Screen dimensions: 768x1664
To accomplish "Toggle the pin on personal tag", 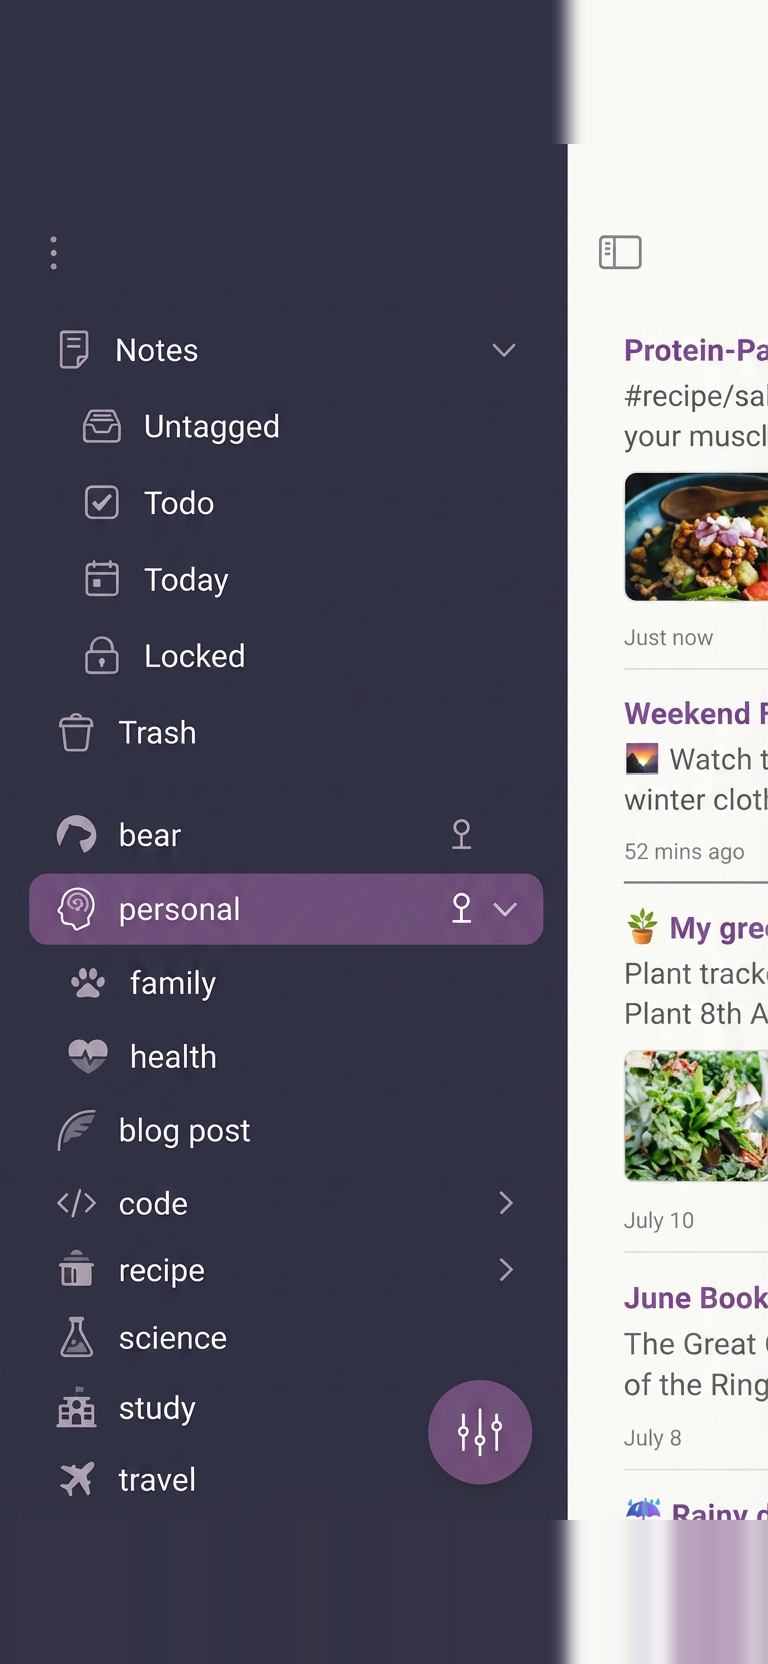I will click(461, 908).
